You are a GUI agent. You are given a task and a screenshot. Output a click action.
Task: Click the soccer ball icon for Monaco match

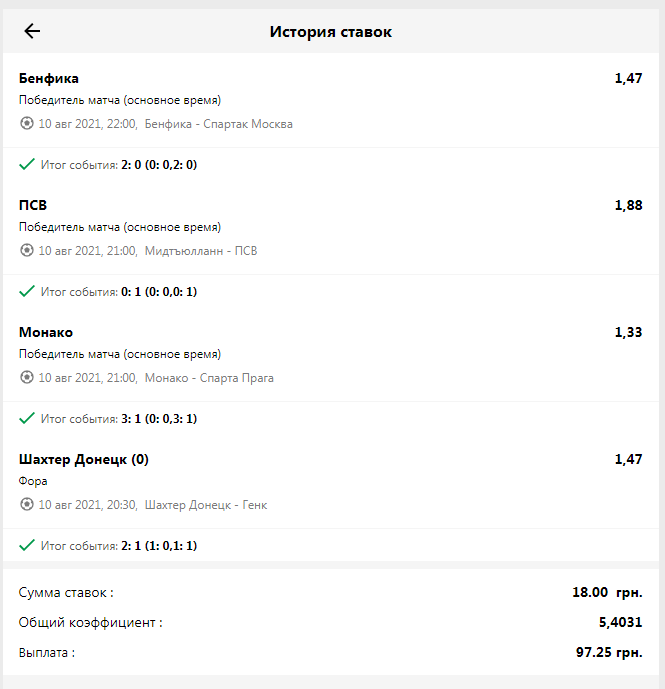coord(26,377)
